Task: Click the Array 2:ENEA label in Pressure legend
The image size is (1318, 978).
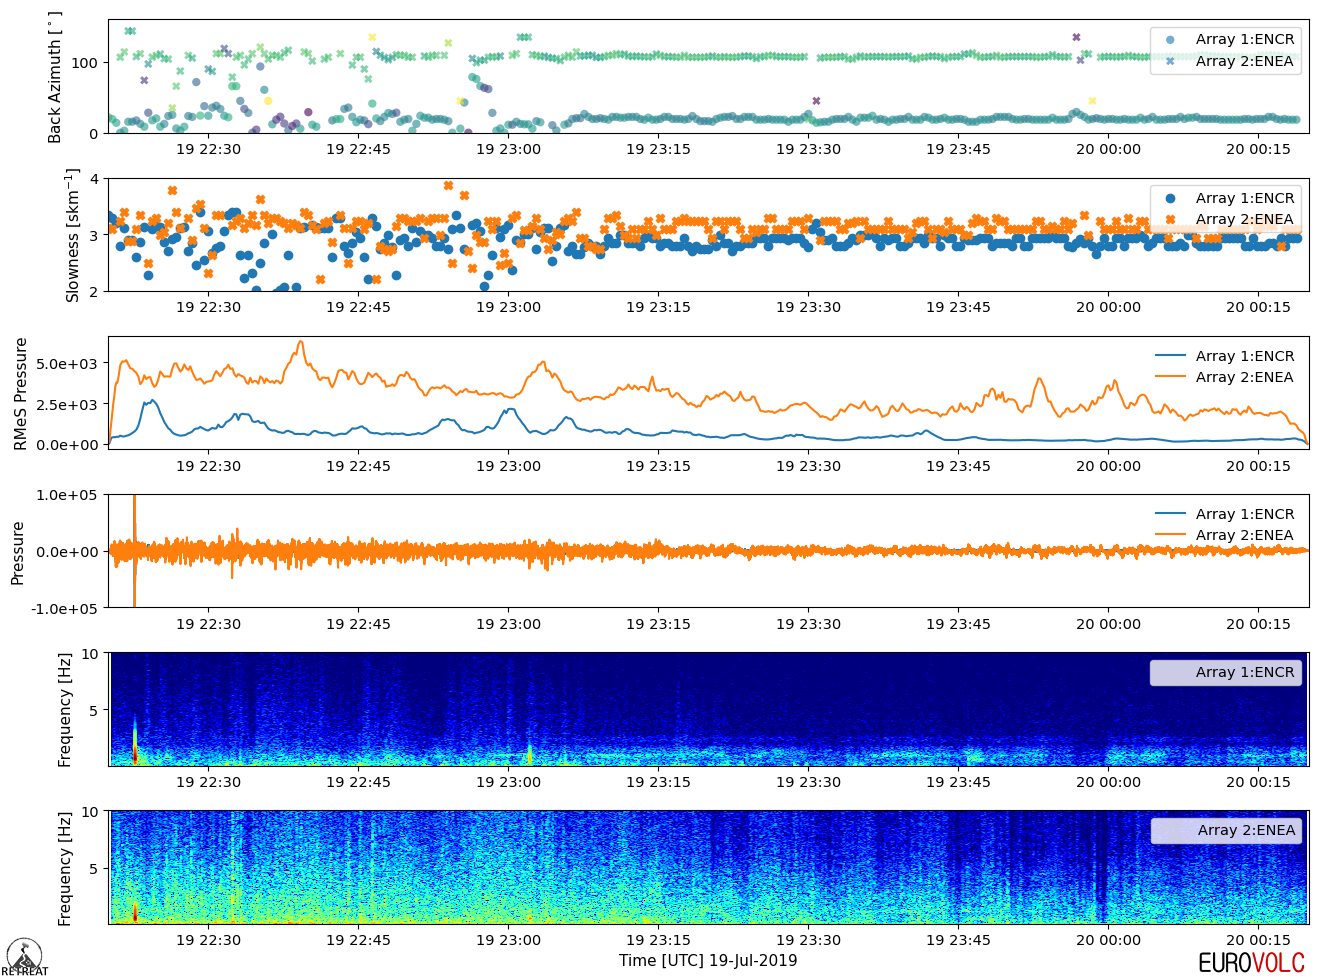Action: 1245,535
